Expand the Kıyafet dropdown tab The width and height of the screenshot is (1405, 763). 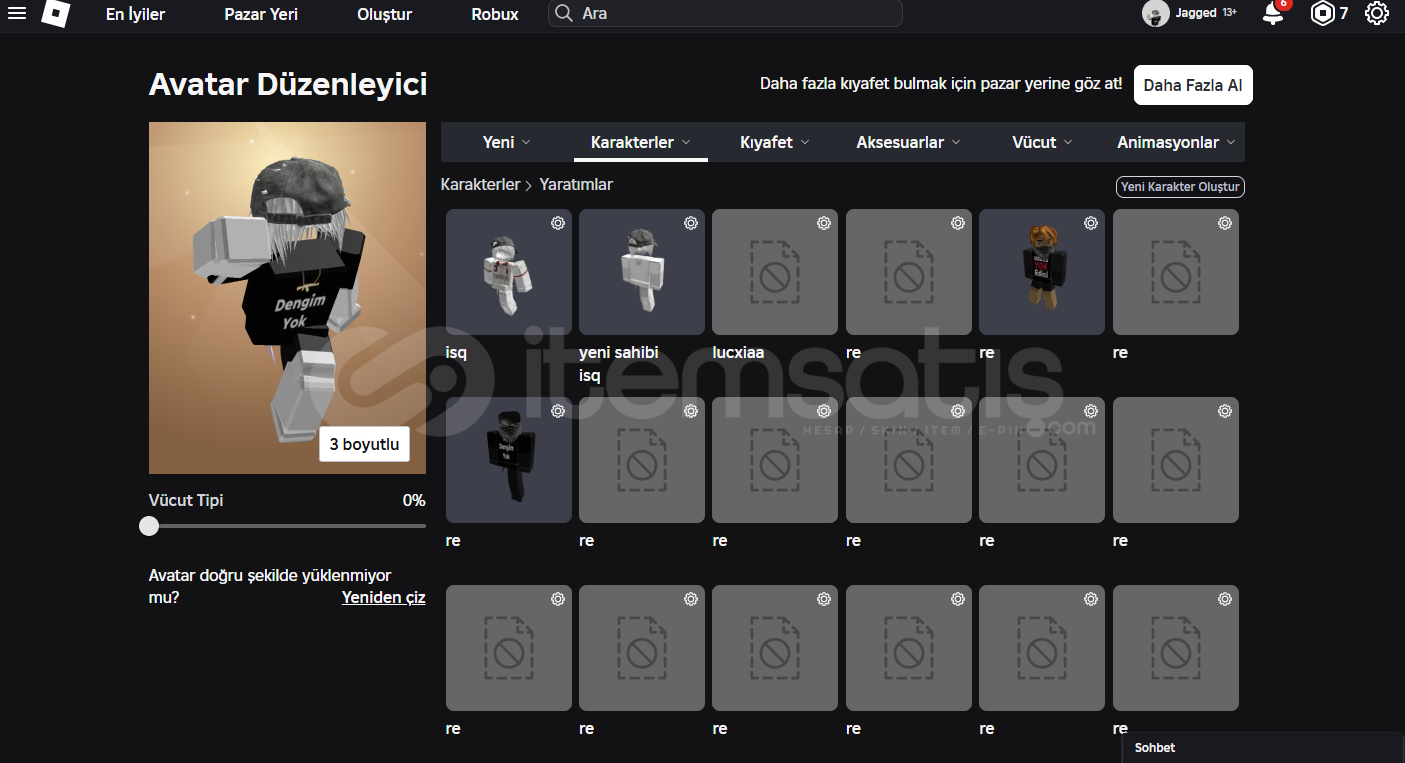click(x=775, y=142)
